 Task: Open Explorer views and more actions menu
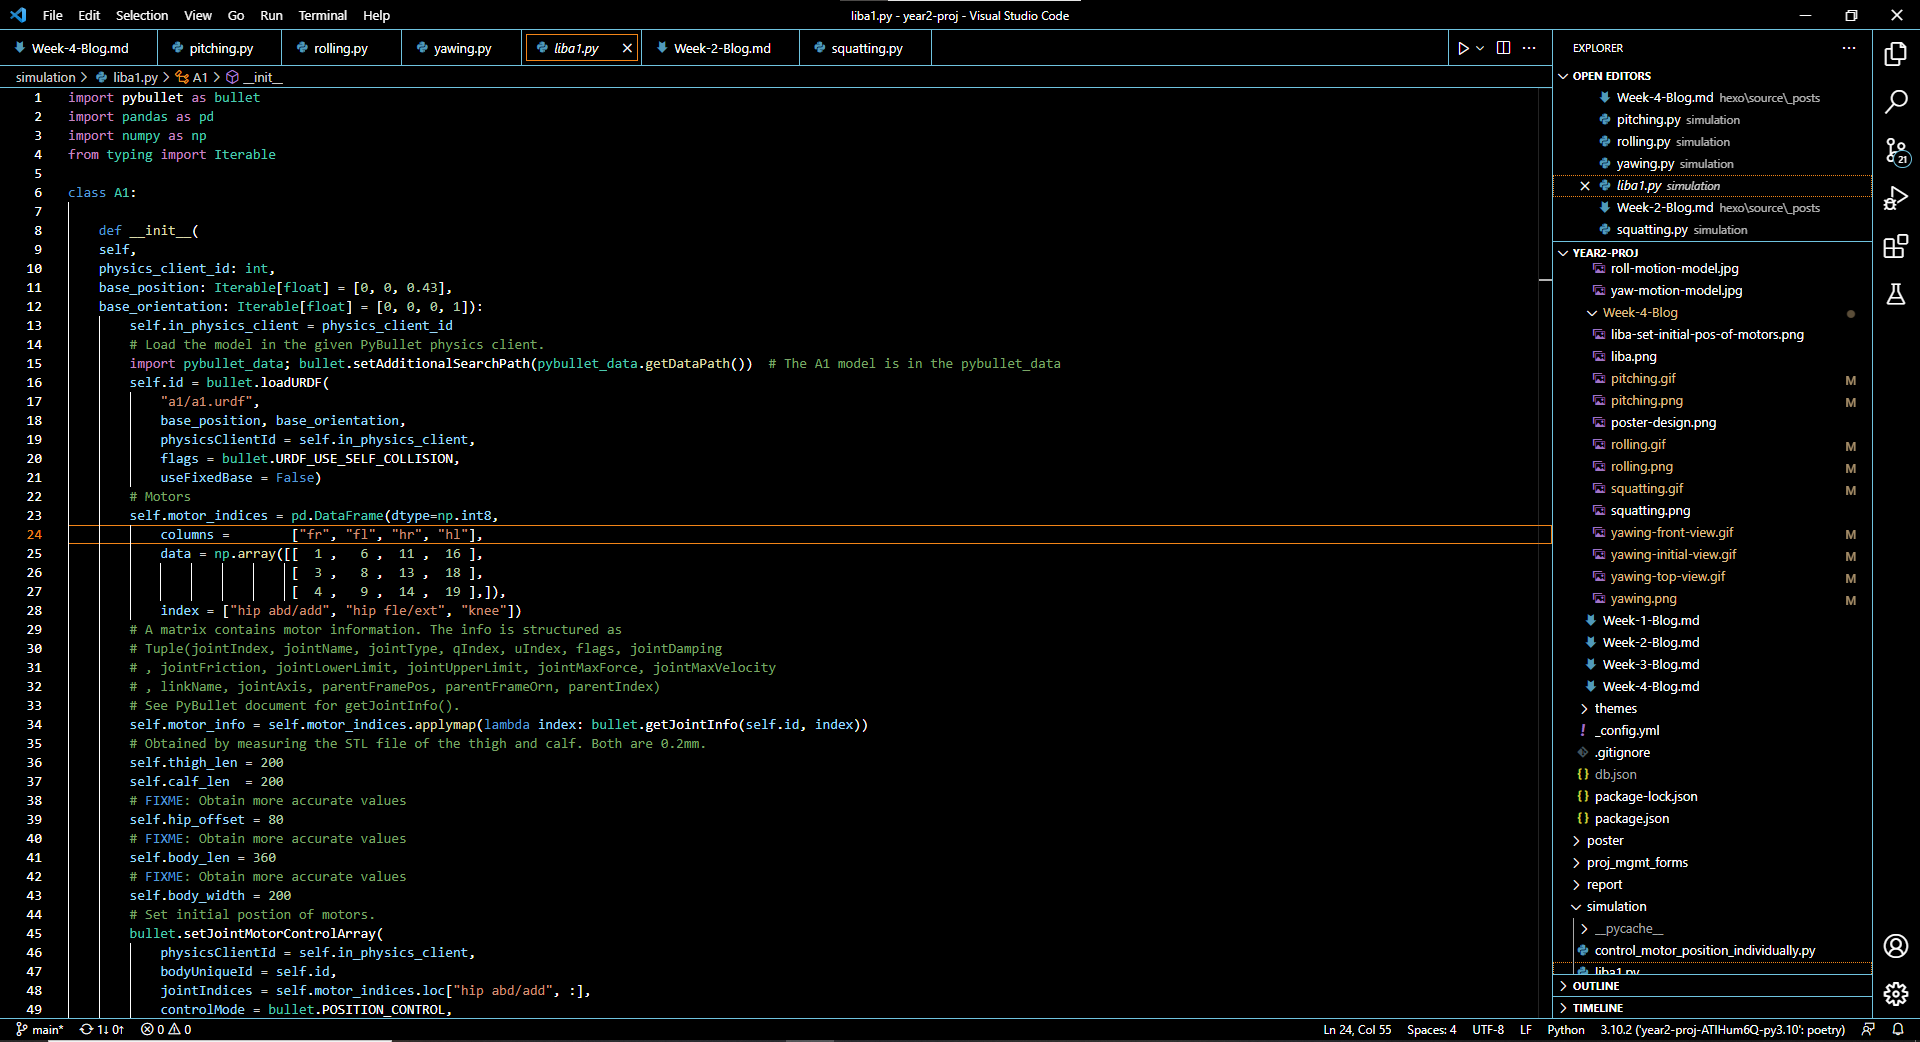pyautogui.click(x=1848, y=48)
